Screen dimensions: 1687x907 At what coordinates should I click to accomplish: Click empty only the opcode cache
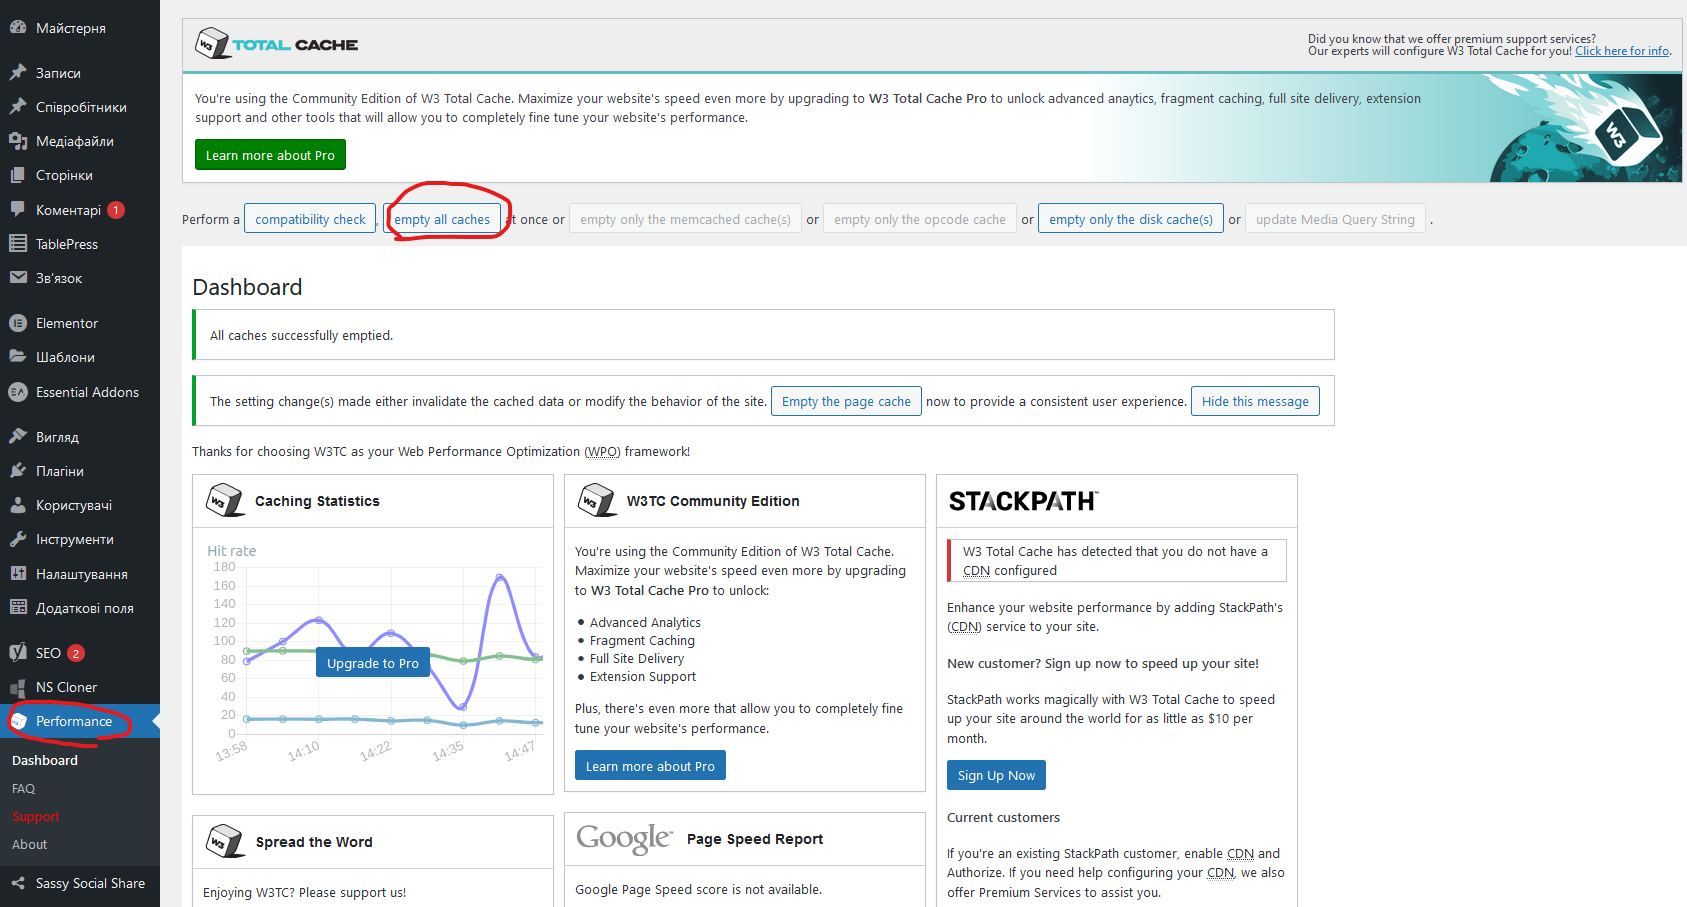(x=920, y=219)
